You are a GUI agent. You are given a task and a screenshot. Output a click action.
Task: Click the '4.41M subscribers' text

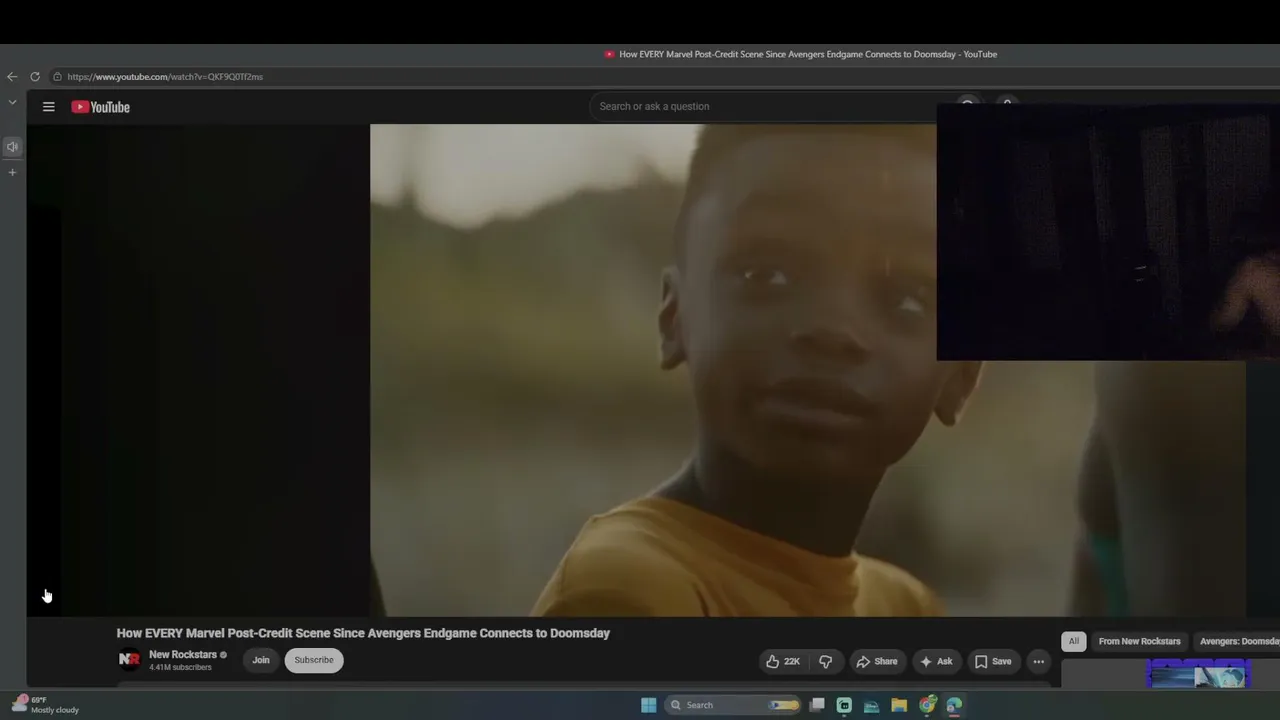point(180,667)
